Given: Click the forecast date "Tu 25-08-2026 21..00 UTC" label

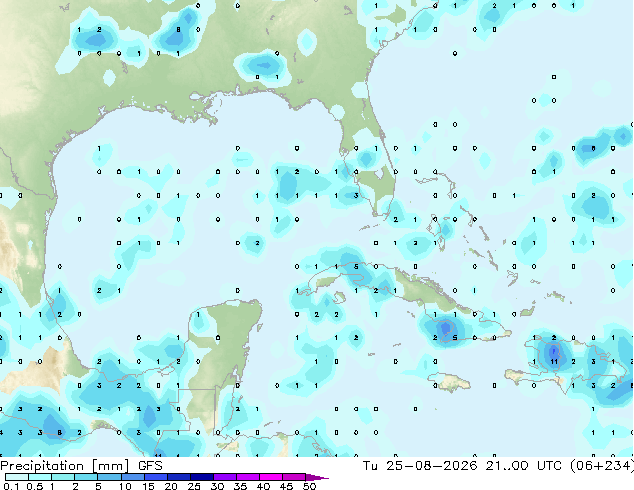Looking at the screenshot, I should click(463, 466).
